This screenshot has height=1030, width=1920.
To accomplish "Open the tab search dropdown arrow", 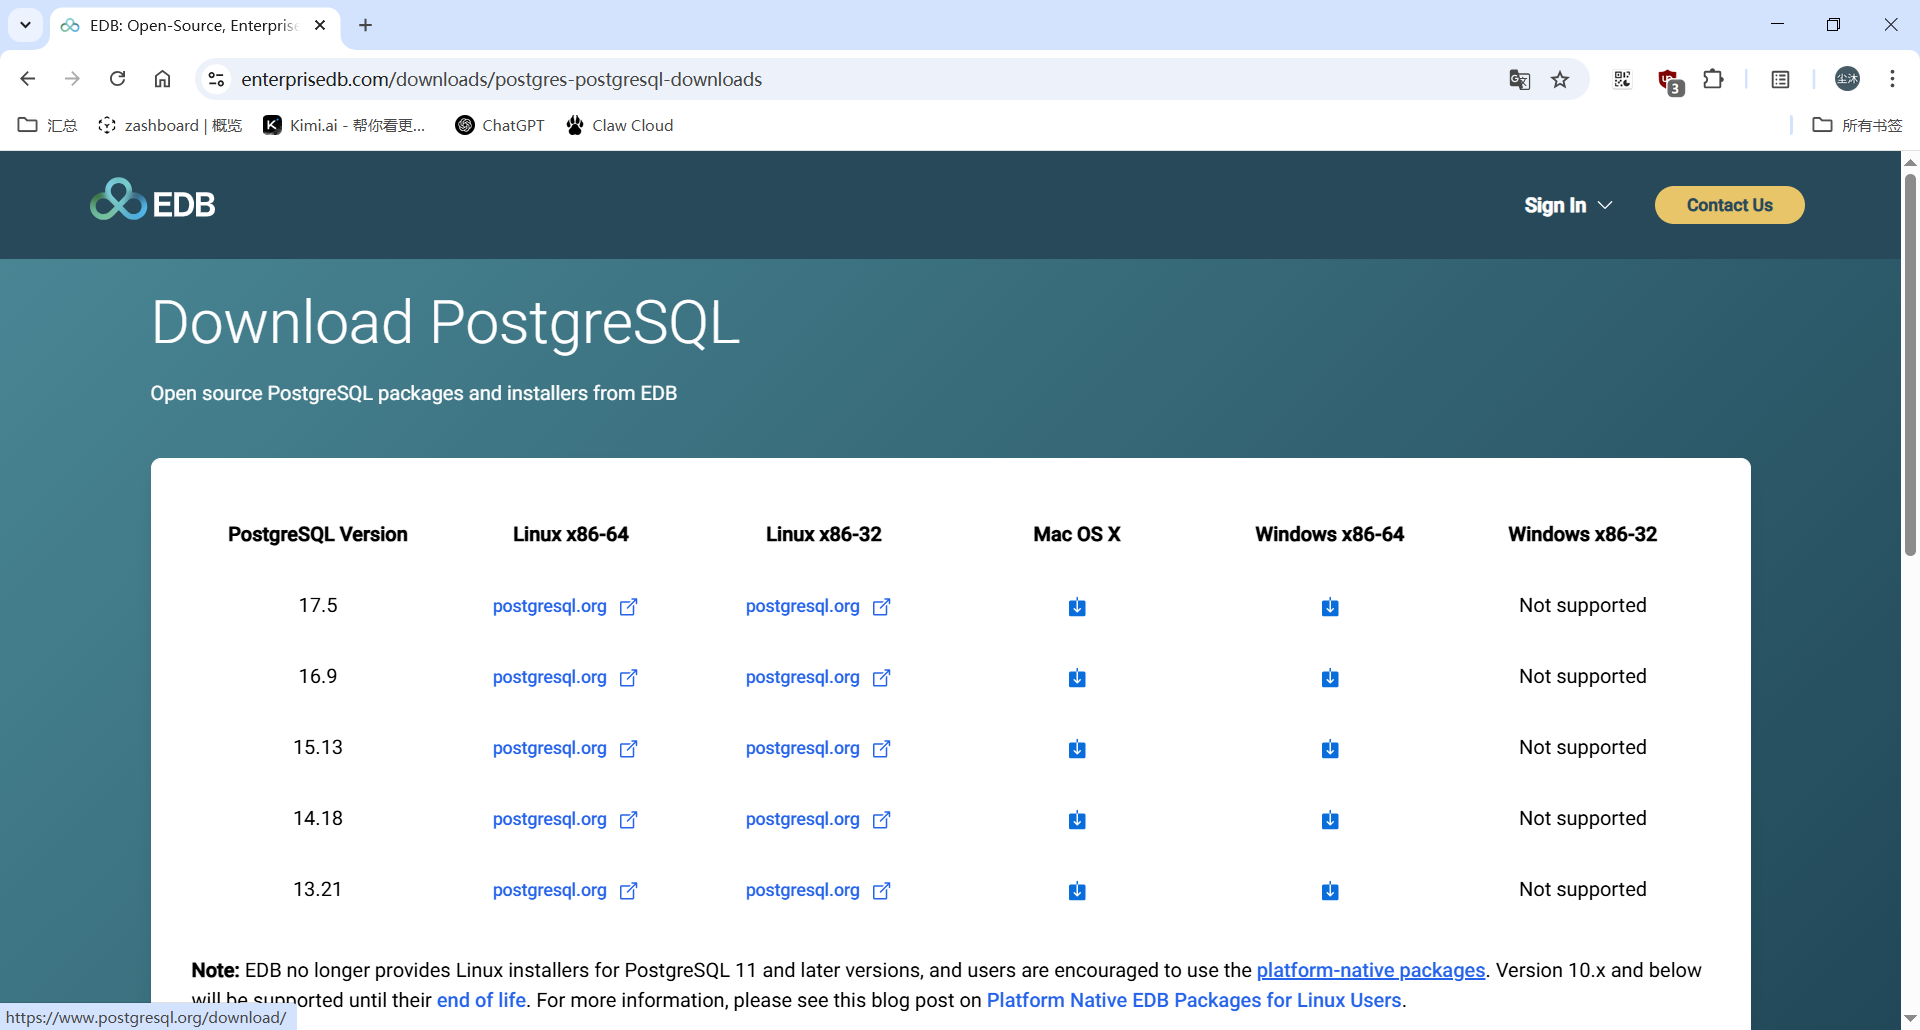I will pos(25,25).
